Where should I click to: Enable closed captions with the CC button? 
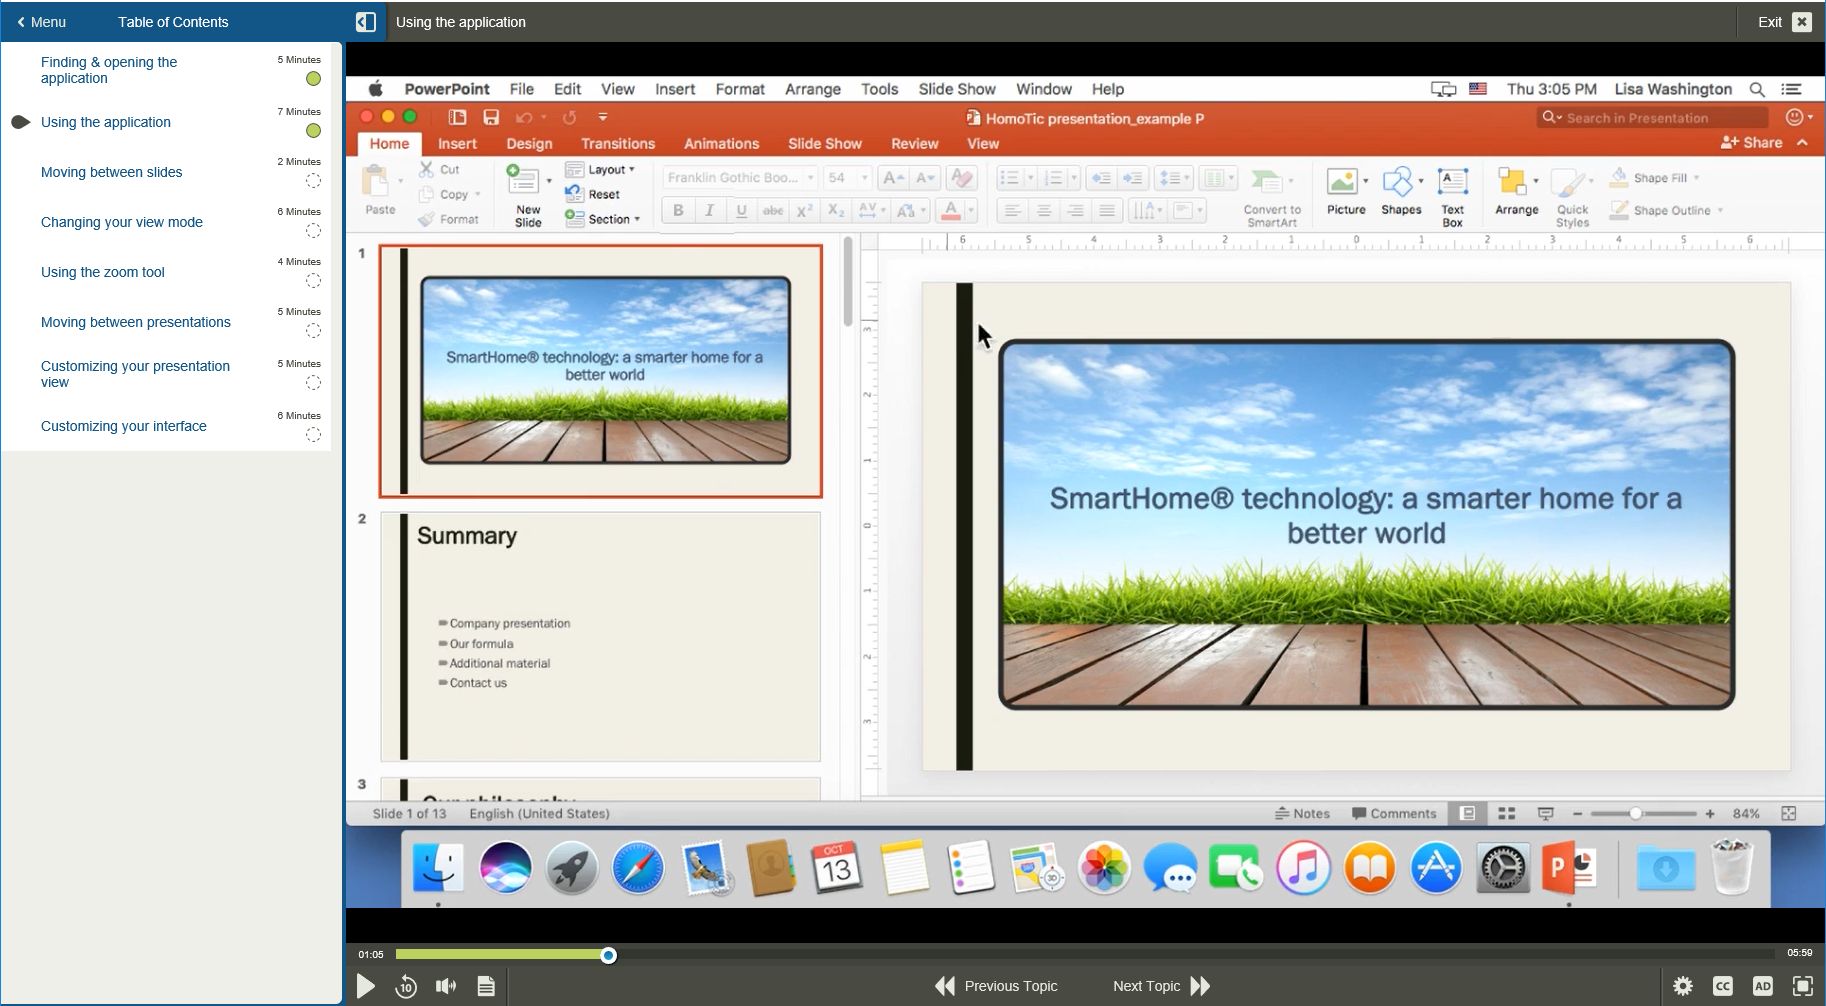(1723, 986)
